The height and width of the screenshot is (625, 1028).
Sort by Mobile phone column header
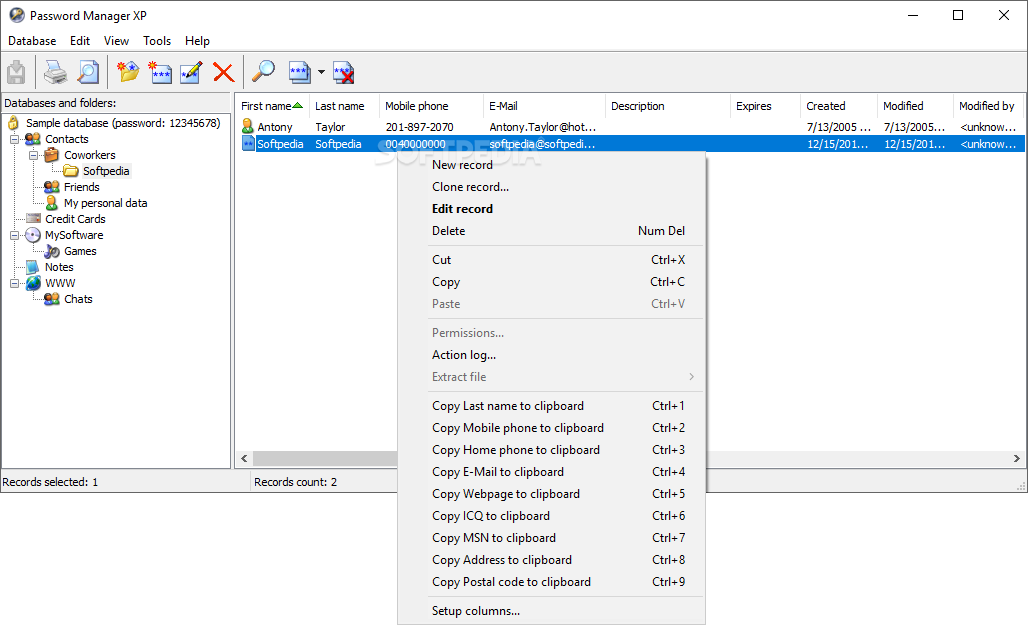click(431, 106)
